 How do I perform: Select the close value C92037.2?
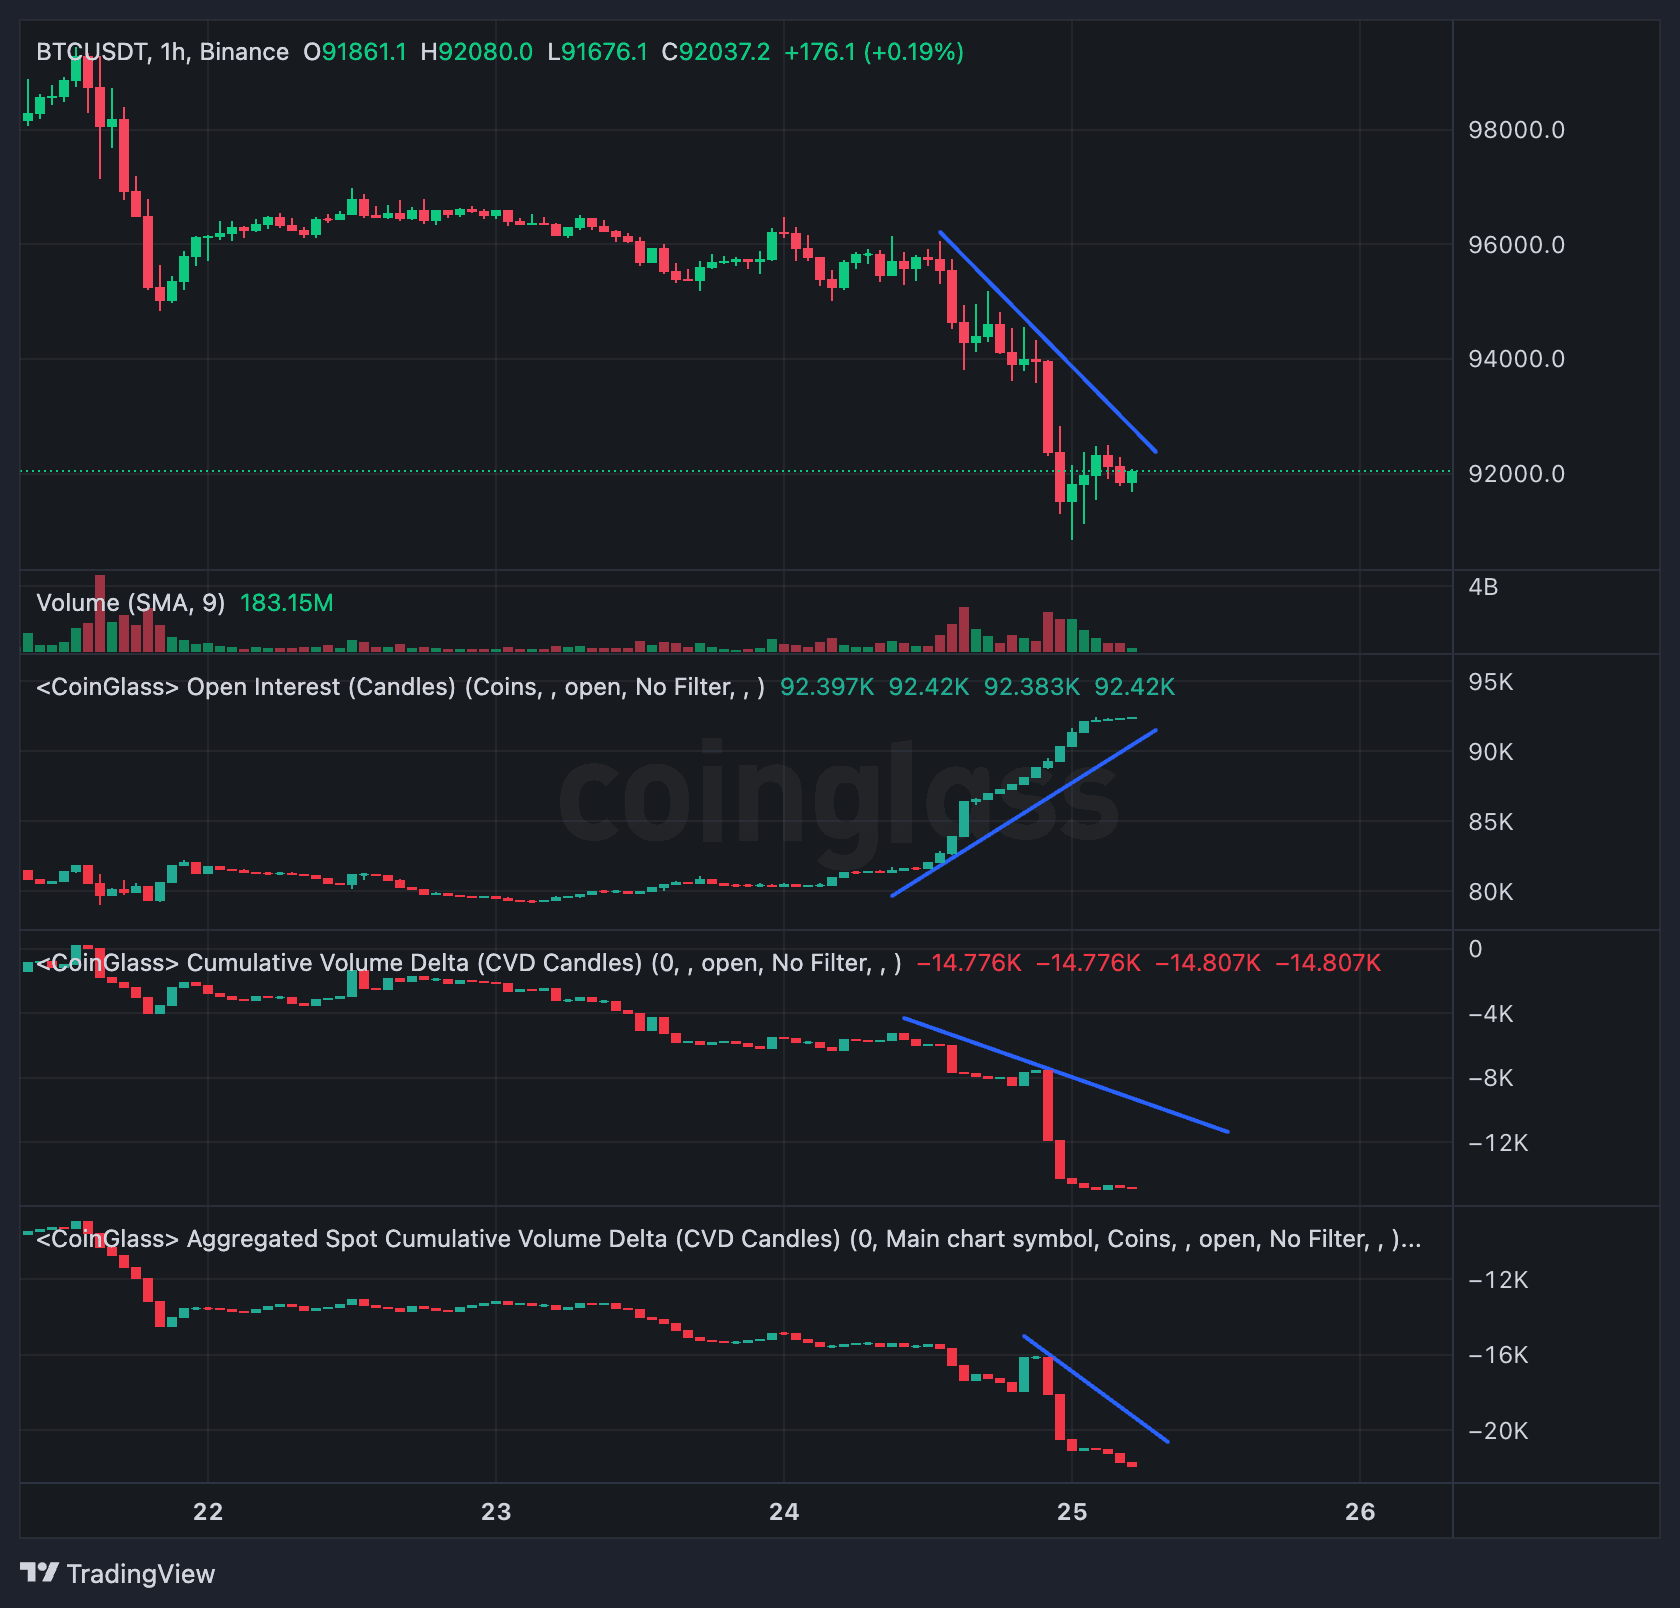click(x=716, y=52)
